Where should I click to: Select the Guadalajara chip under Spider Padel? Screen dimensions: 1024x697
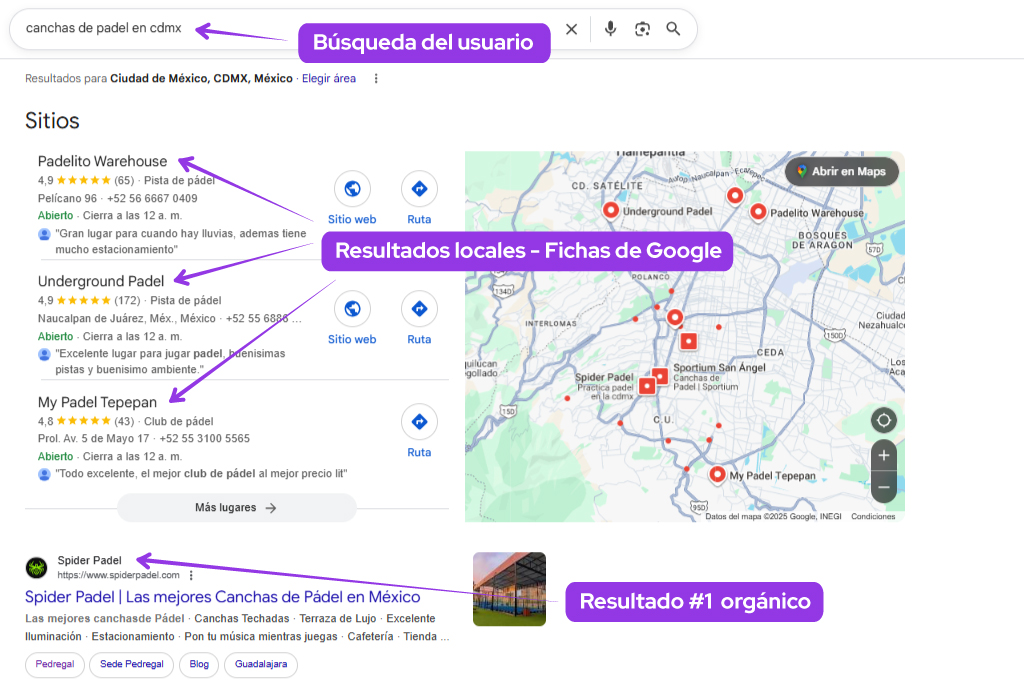[x=260, y=664]
